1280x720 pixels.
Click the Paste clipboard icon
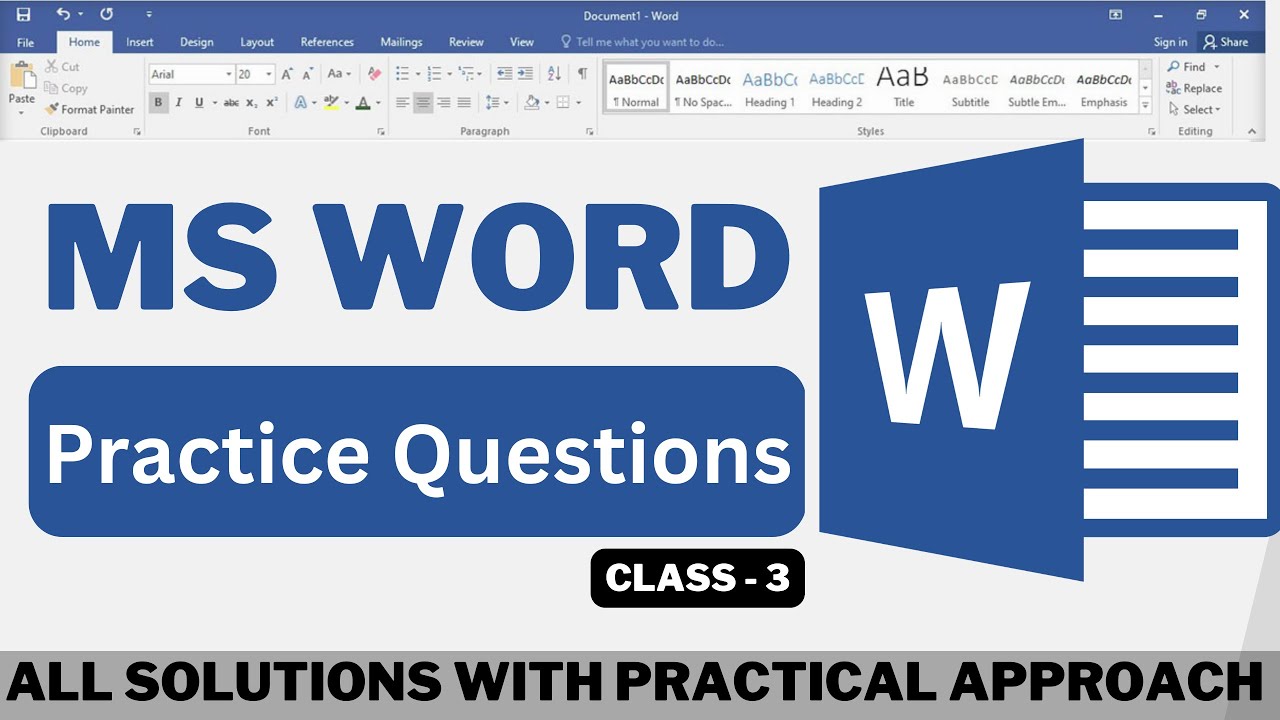pyautogui.click(x=21, y=76)
